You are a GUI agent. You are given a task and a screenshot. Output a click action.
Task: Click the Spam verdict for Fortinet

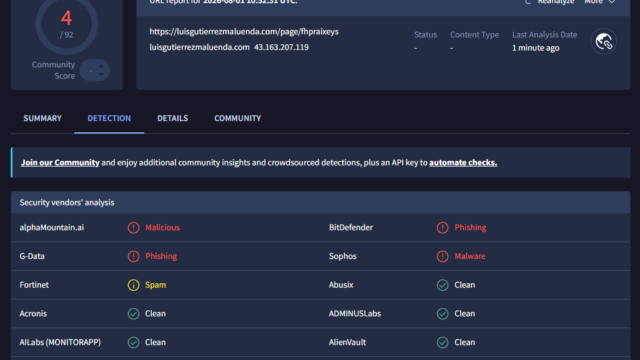tap(156, 284)
